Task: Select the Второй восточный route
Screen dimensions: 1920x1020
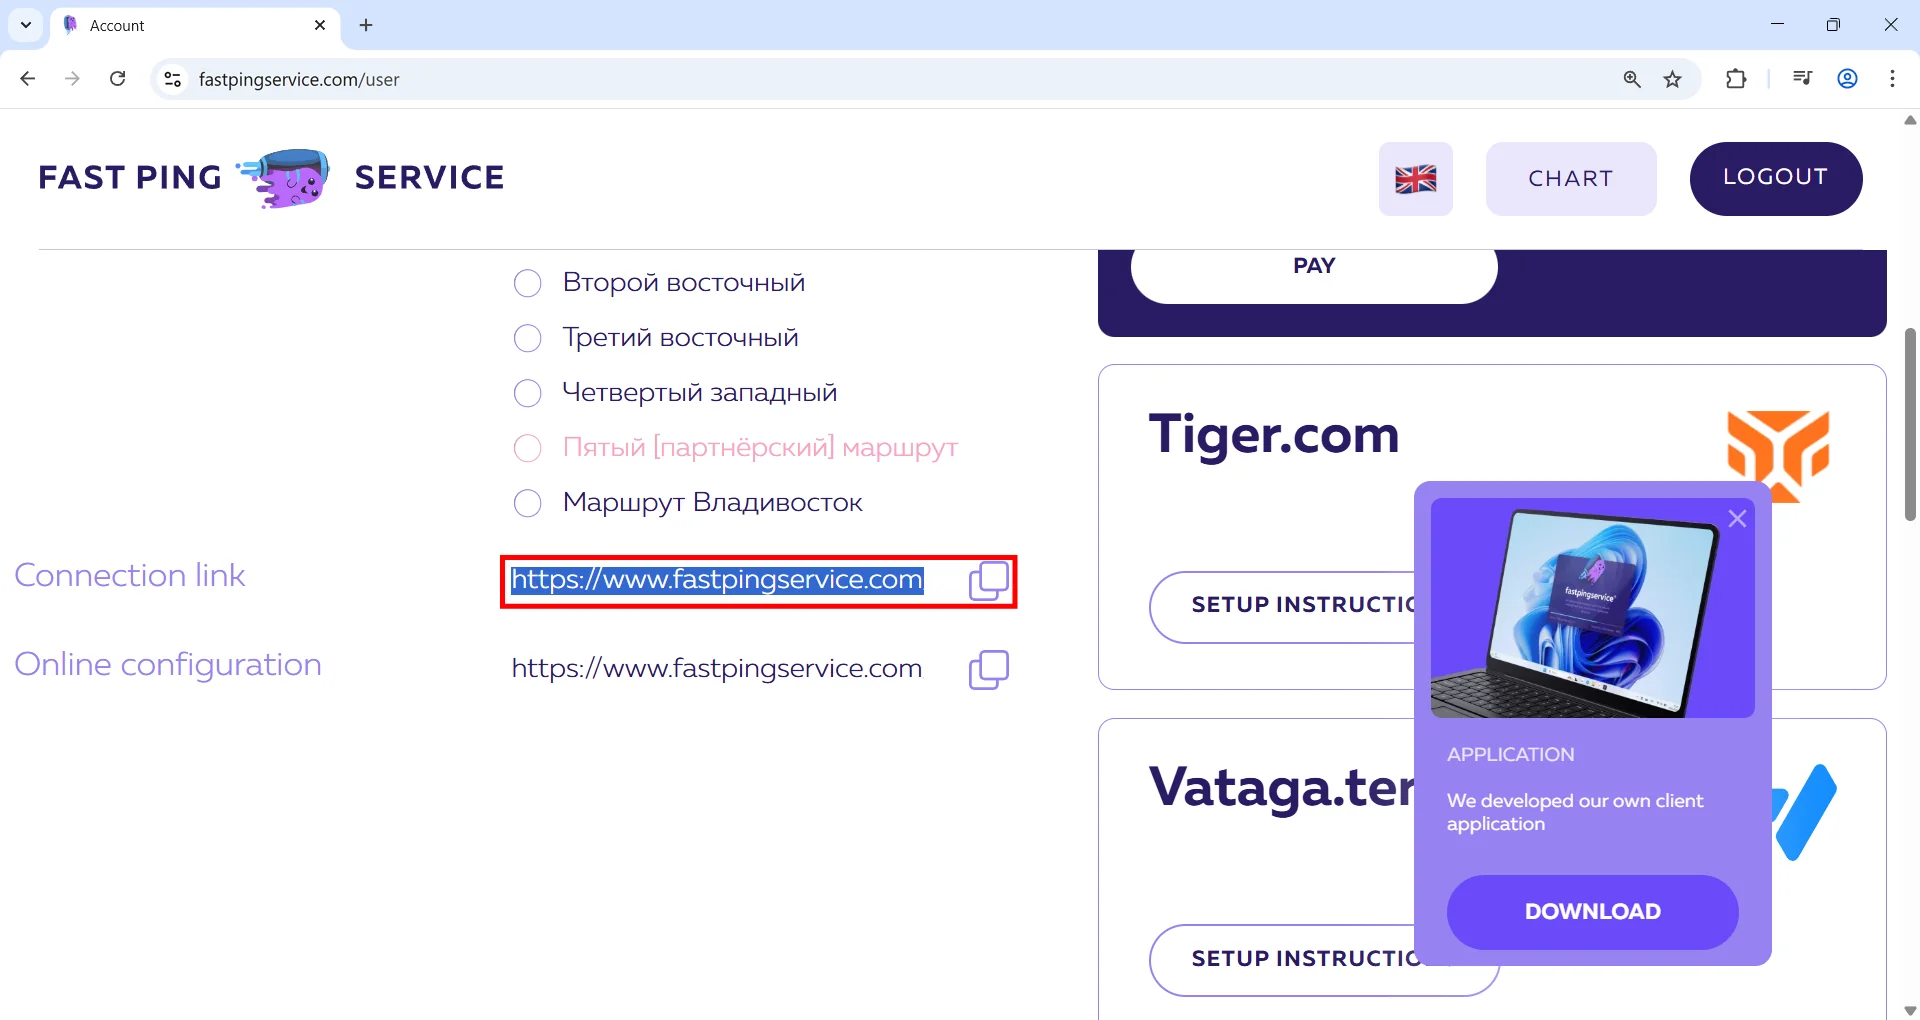Action: point(528,283)
